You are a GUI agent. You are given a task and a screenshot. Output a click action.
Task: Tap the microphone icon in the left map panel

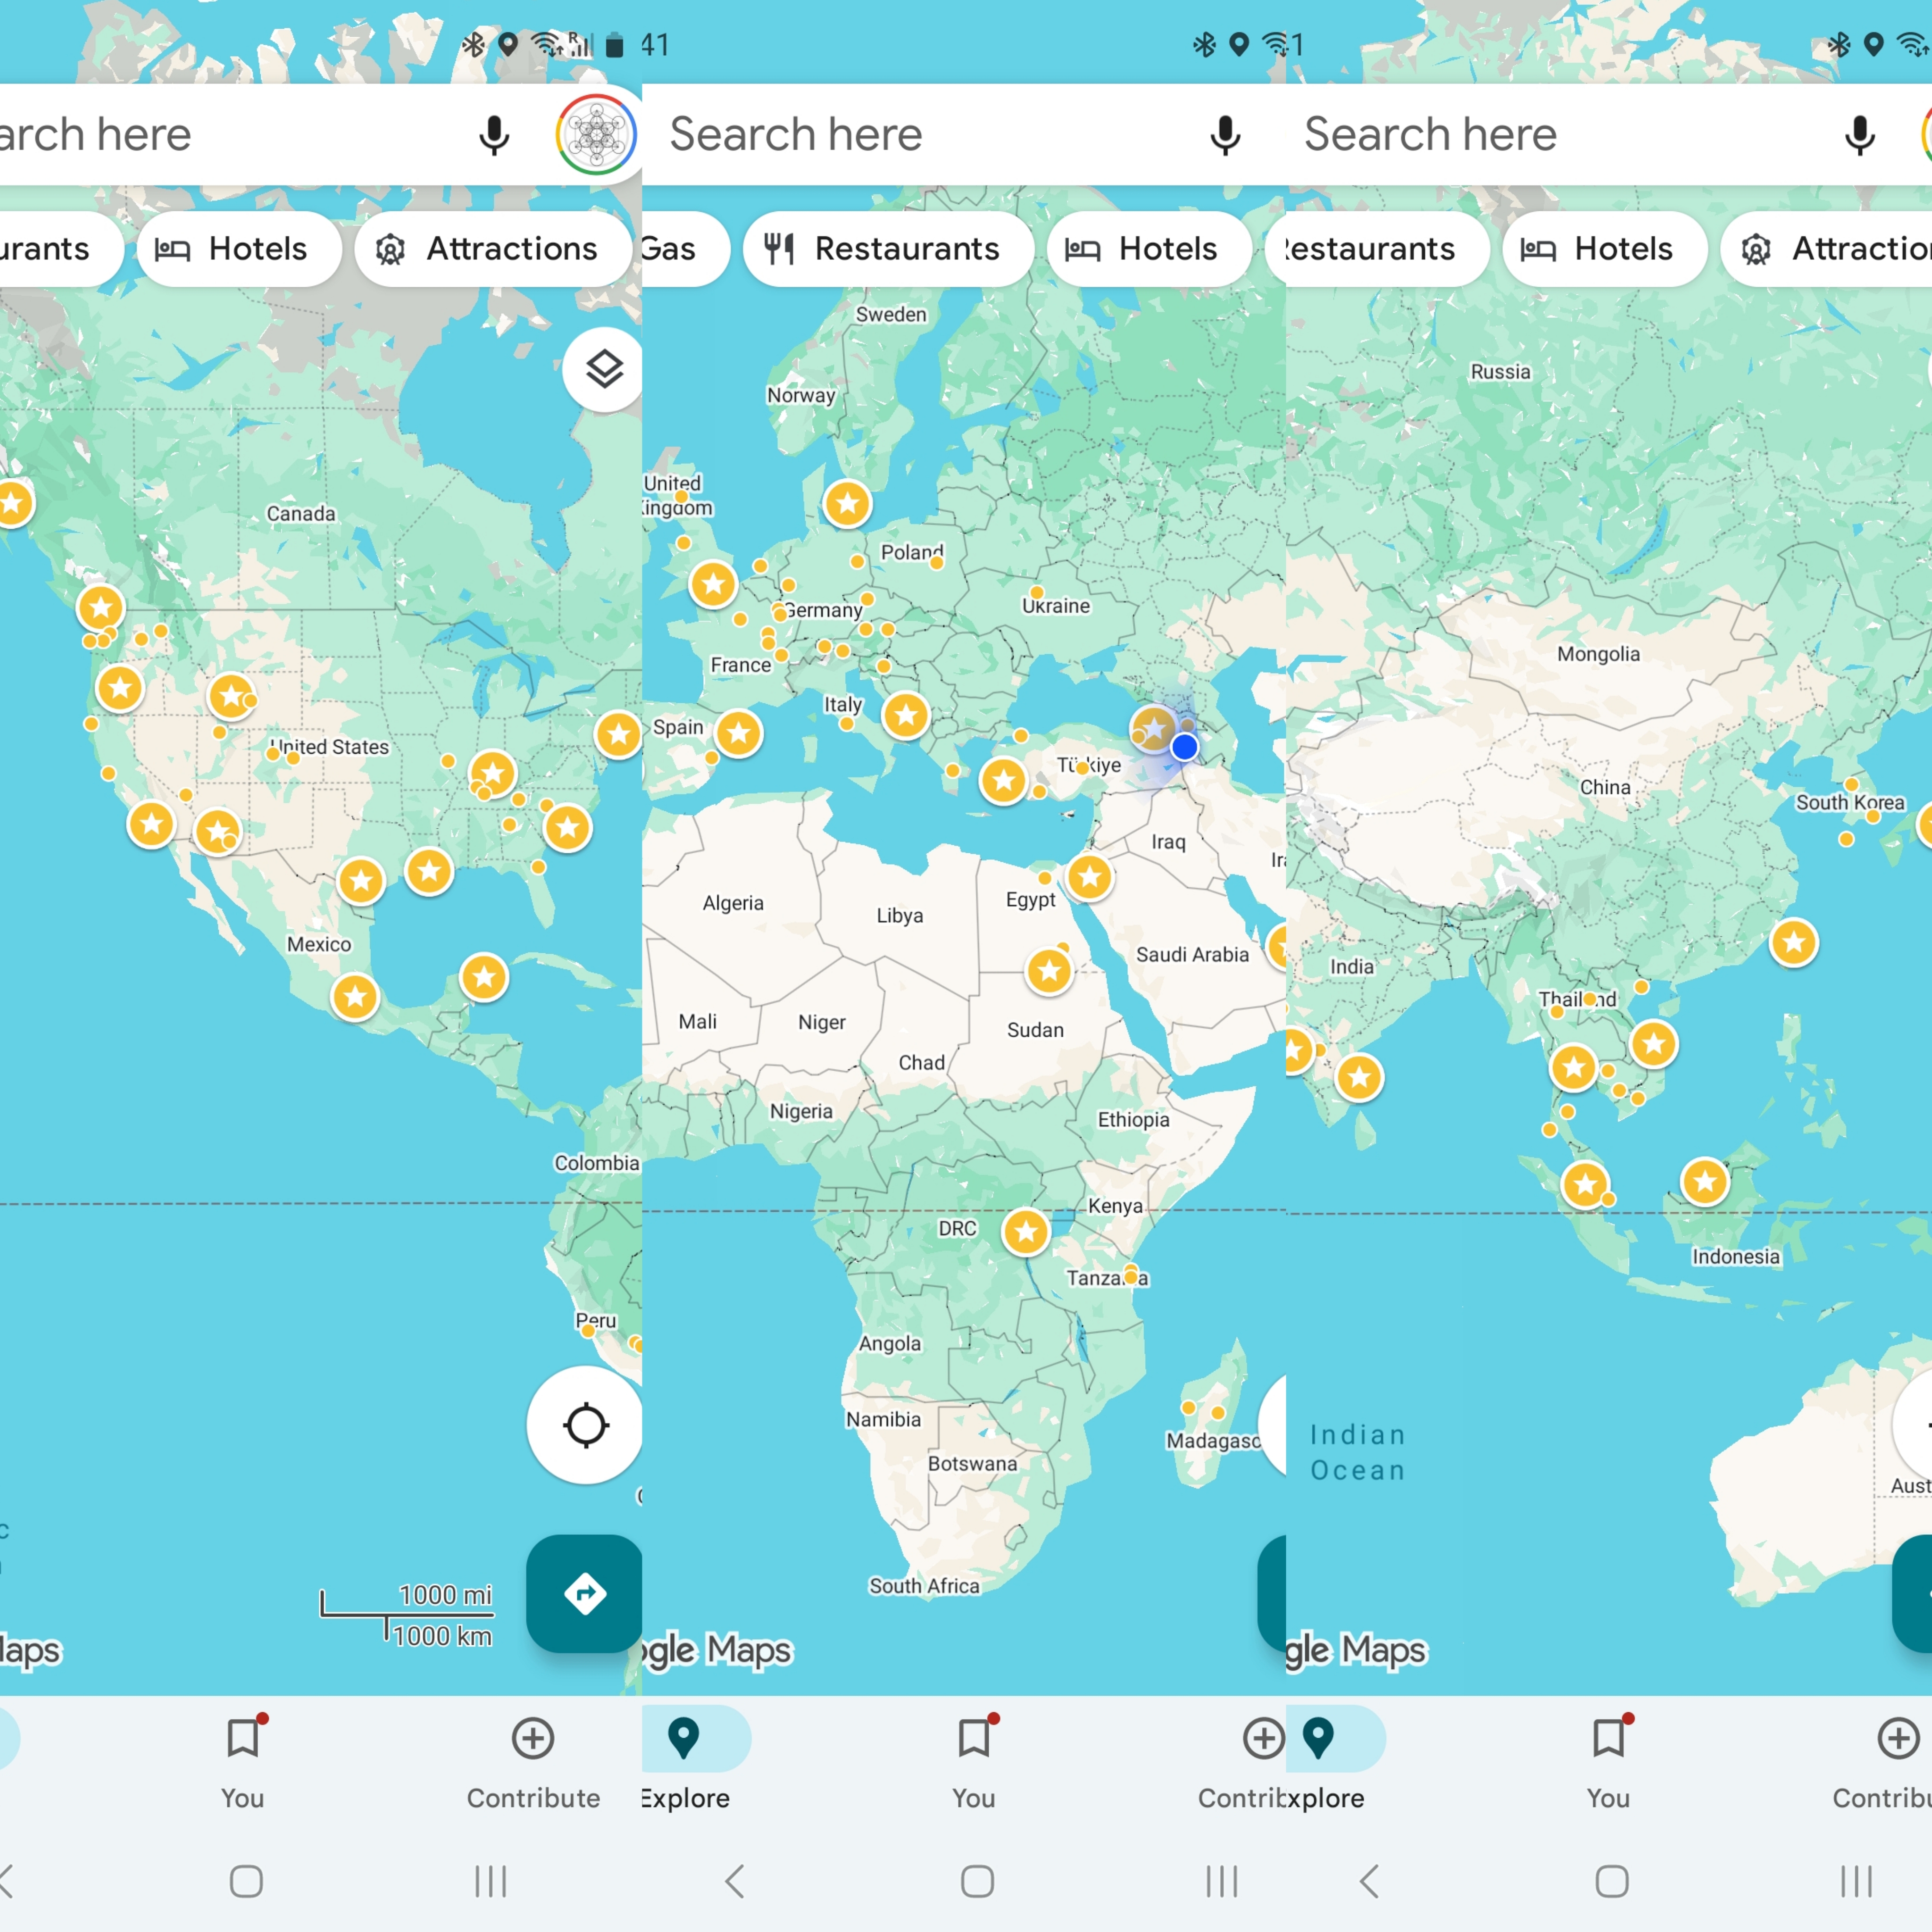point(494,135)
